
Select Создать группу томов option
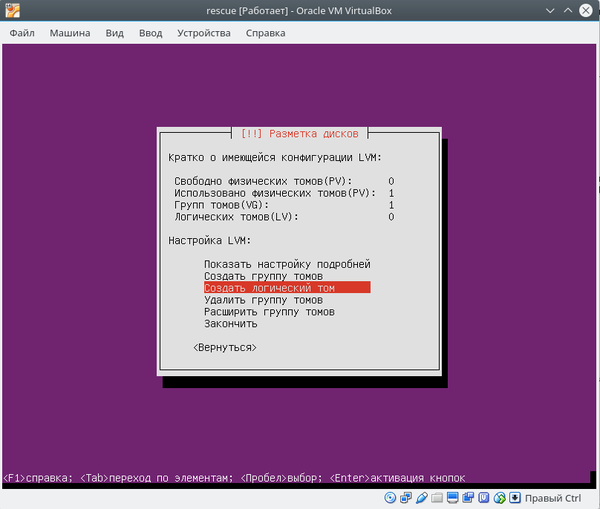click(263, 276)
